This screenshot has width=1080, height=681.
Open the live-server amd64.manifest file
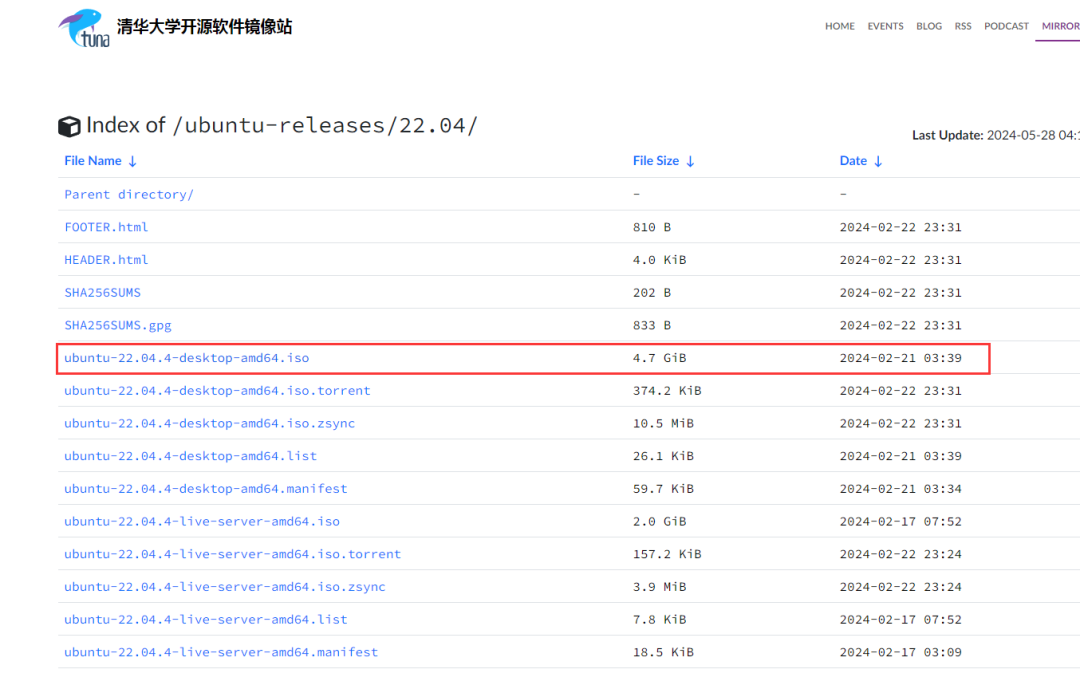221,652
